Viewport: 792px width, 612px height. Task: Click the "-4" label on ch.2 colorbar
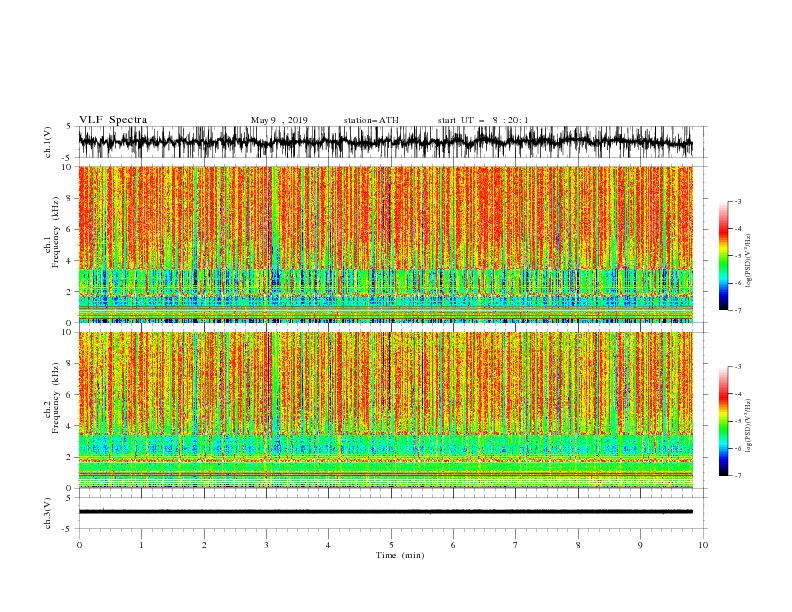coord(737,394)
